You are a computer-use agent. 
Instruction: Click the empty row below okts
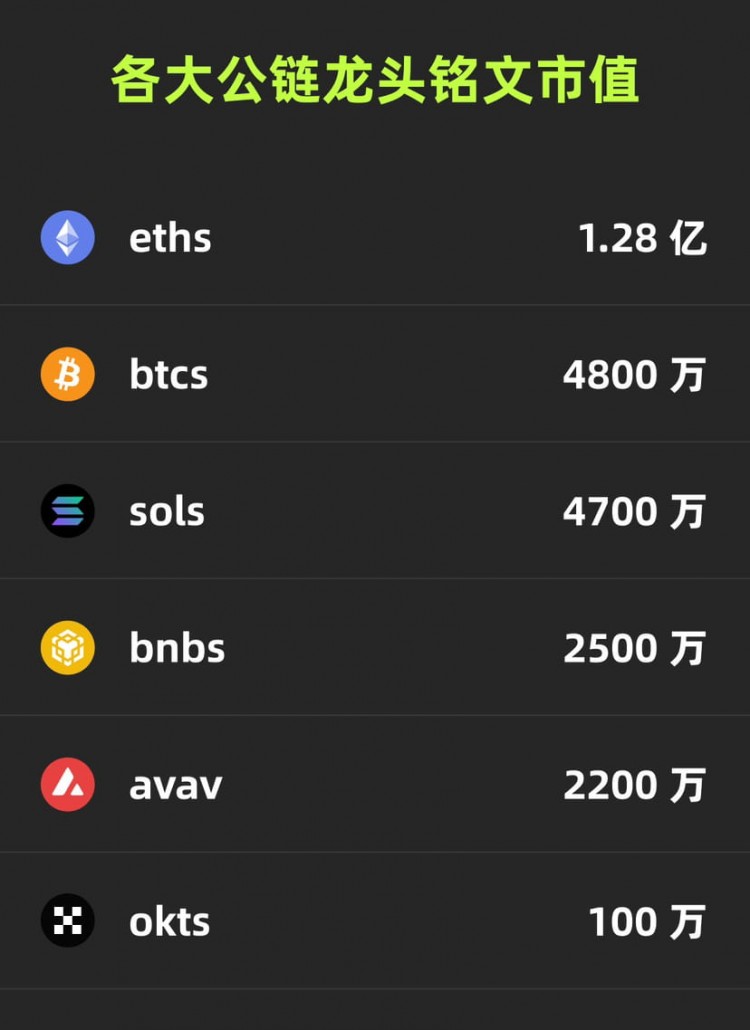tap(375, 1010)
